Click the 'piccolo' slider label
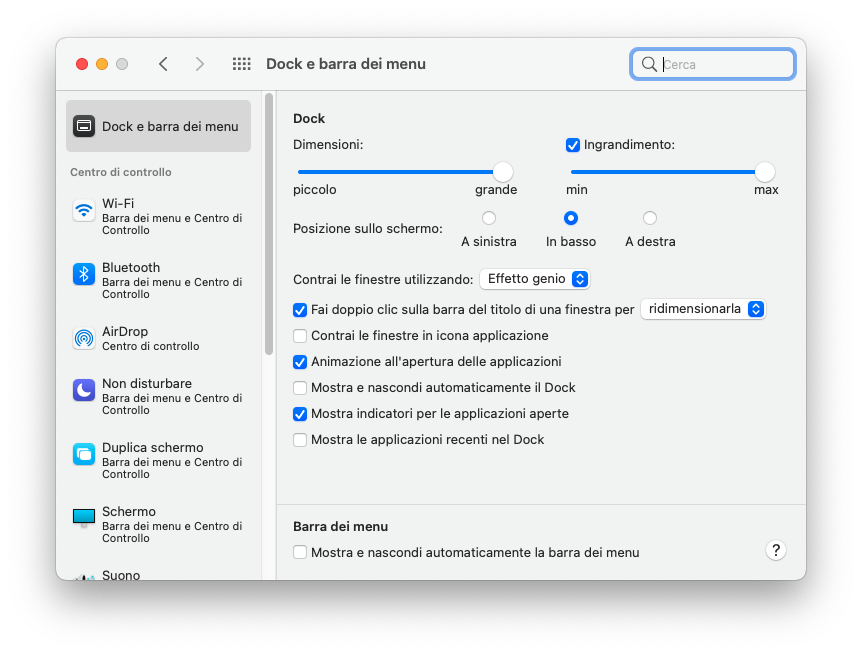 tap(314, 190)
